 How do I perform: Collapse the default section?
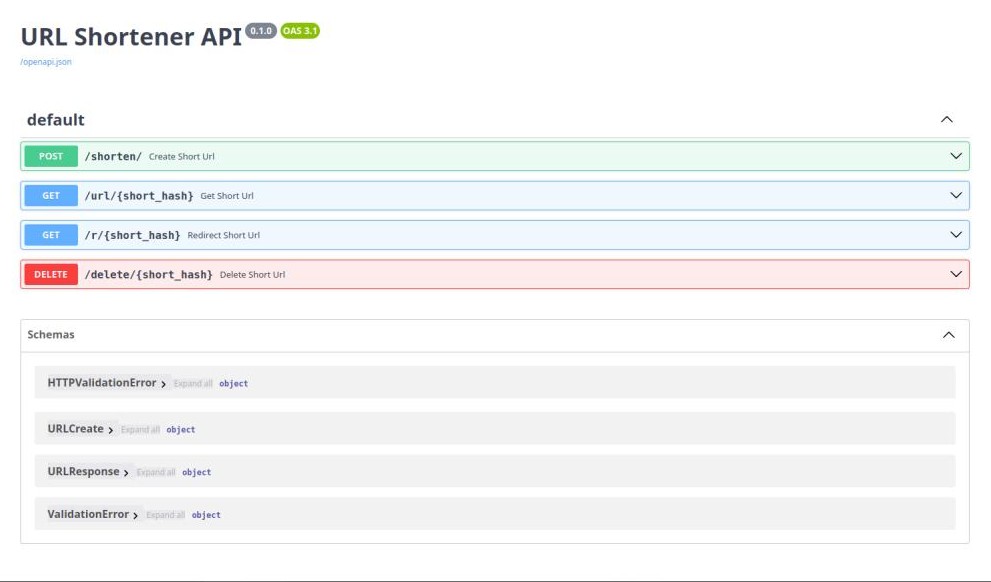[x=948, y=118]
